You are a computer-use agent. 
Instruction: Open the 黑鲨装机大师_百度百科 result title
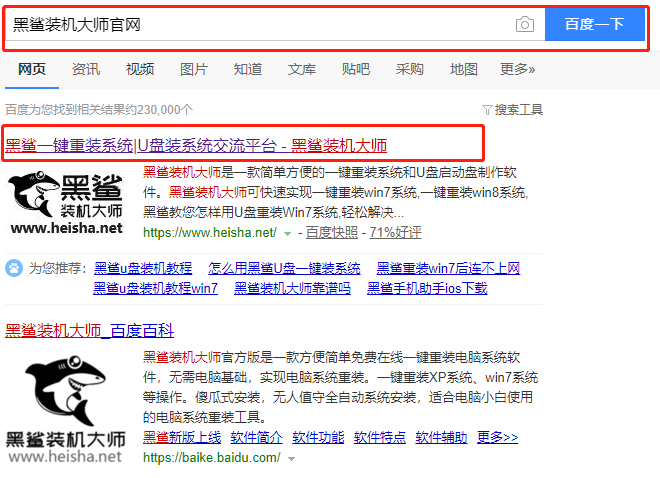[89, 331]
